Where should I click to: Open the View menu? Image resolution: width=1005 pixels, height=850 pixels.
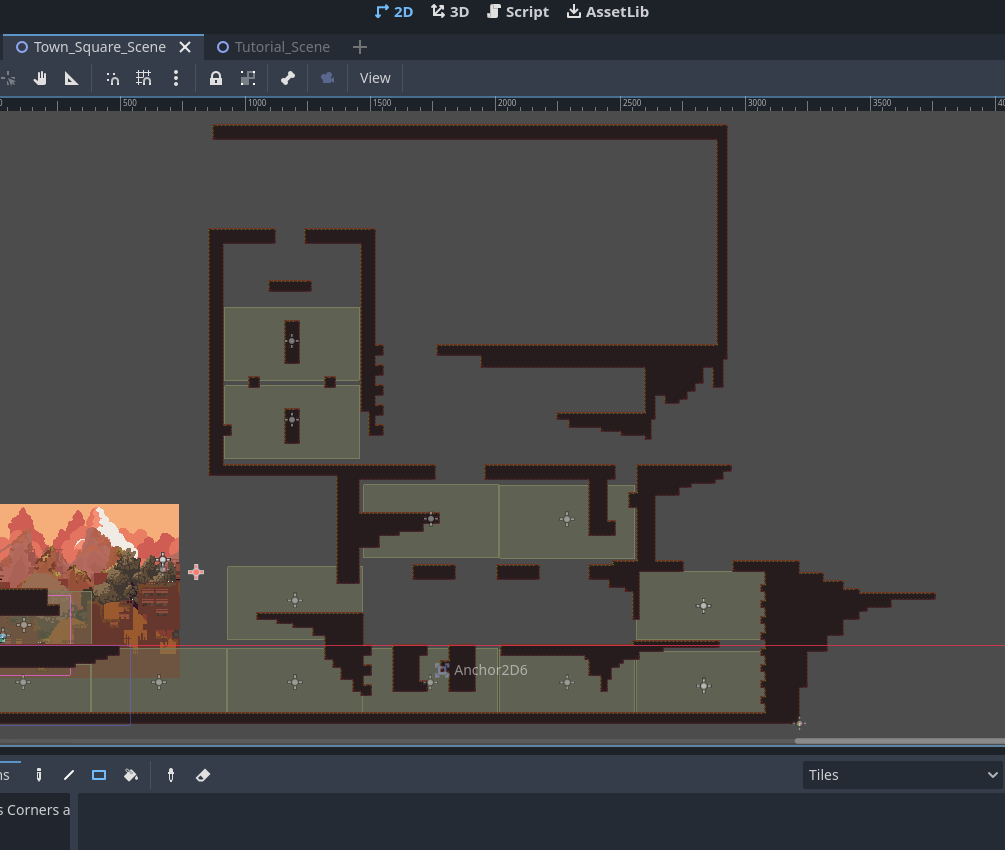(x=375, y=78)
